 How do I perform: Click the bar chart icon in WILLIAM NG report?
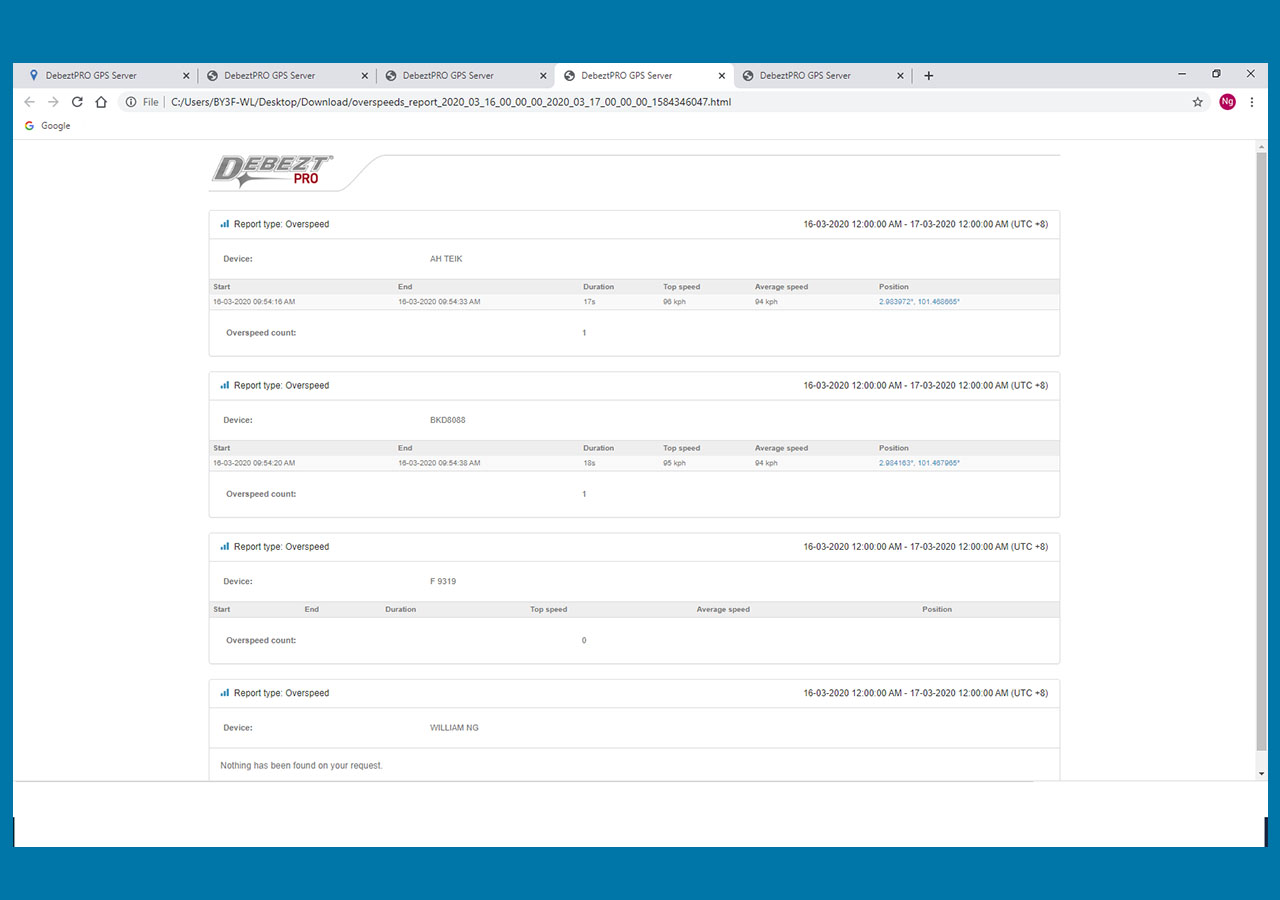225,693
